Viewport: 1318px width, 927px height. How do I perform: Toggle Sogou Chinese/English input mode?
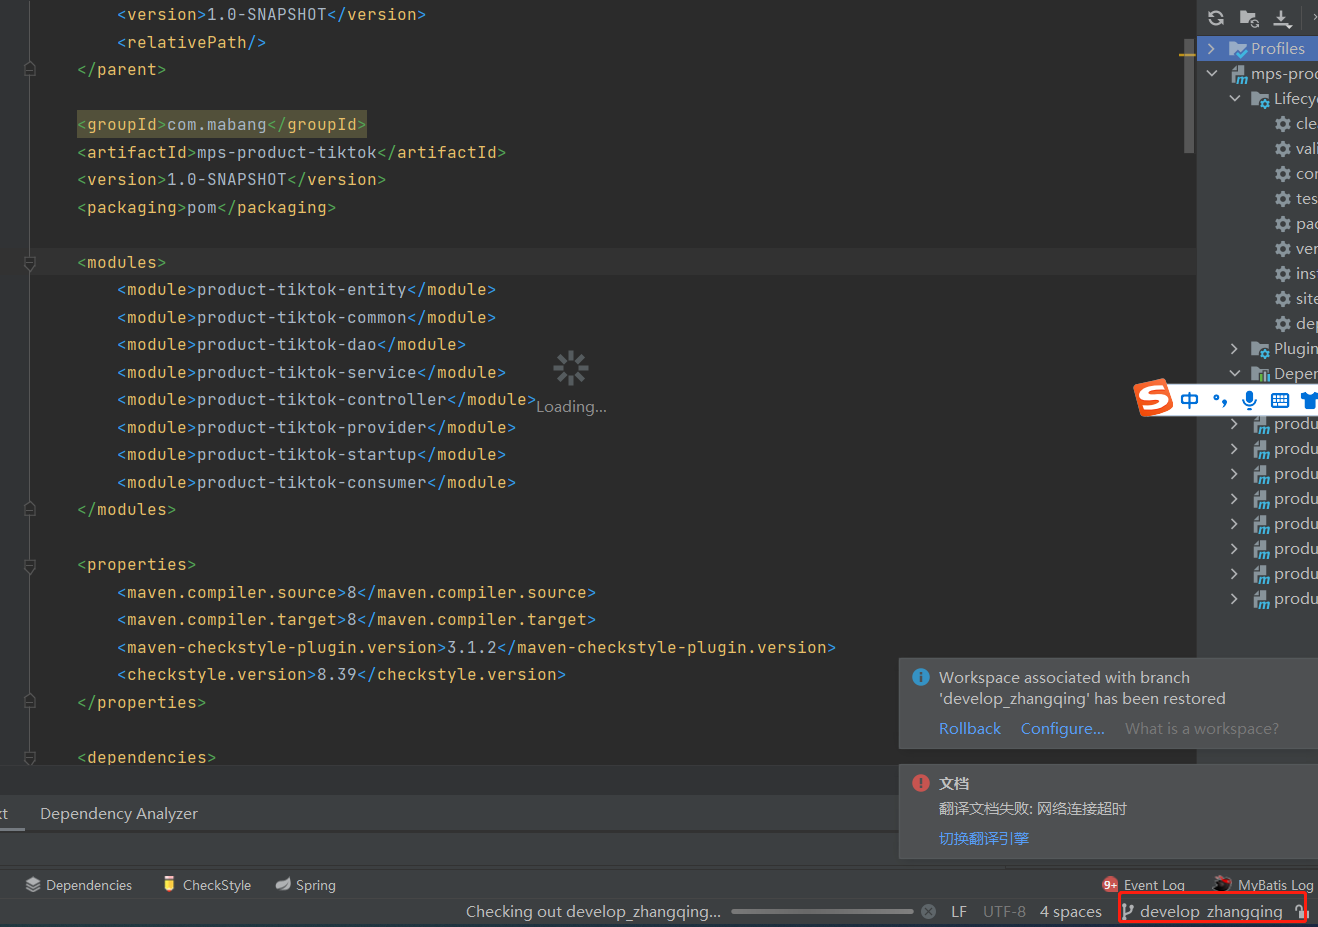click(1189, 400)
